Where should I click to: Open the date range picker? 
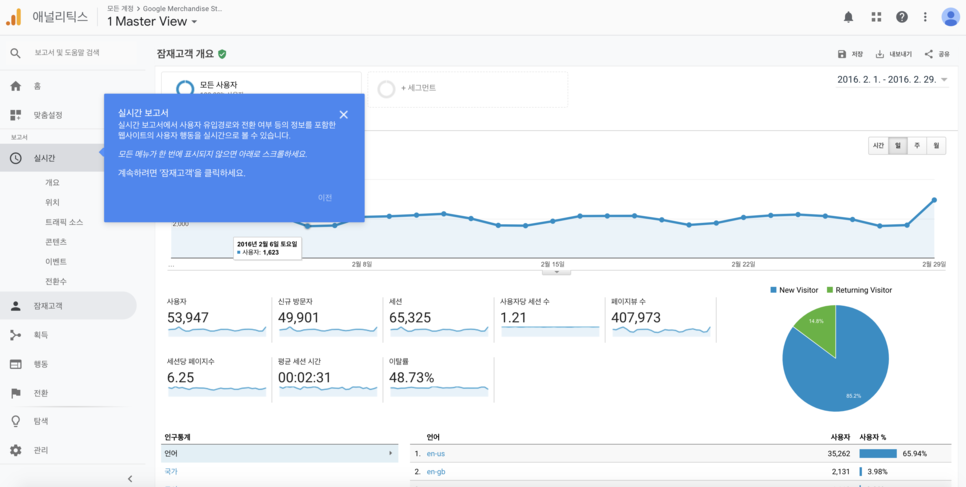pyautogui.click(x=891, y=80)
